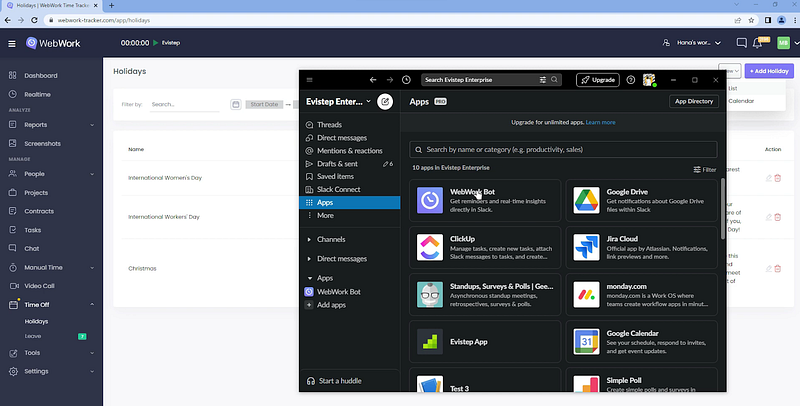Open Slack sidebar hamburger menu
800x406 pixels.
(x=310, y=80)
